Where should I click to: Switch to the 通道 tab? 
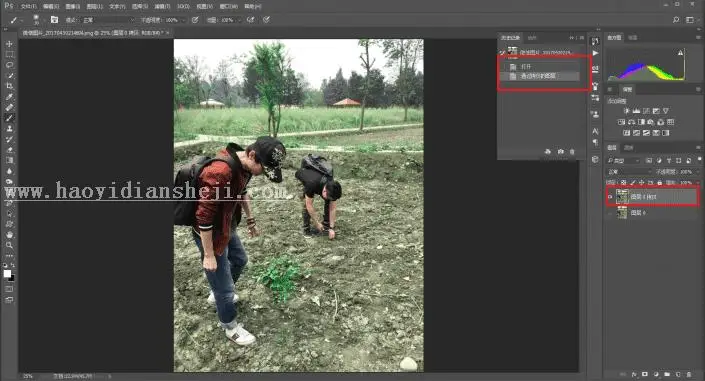[x=629, y=148]
